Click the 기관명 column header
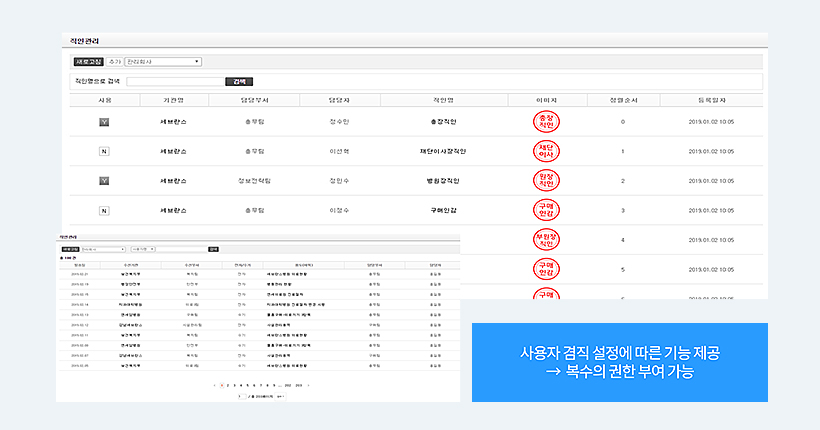The width and height of the screenshot is (820, 430). click(174, 100)
